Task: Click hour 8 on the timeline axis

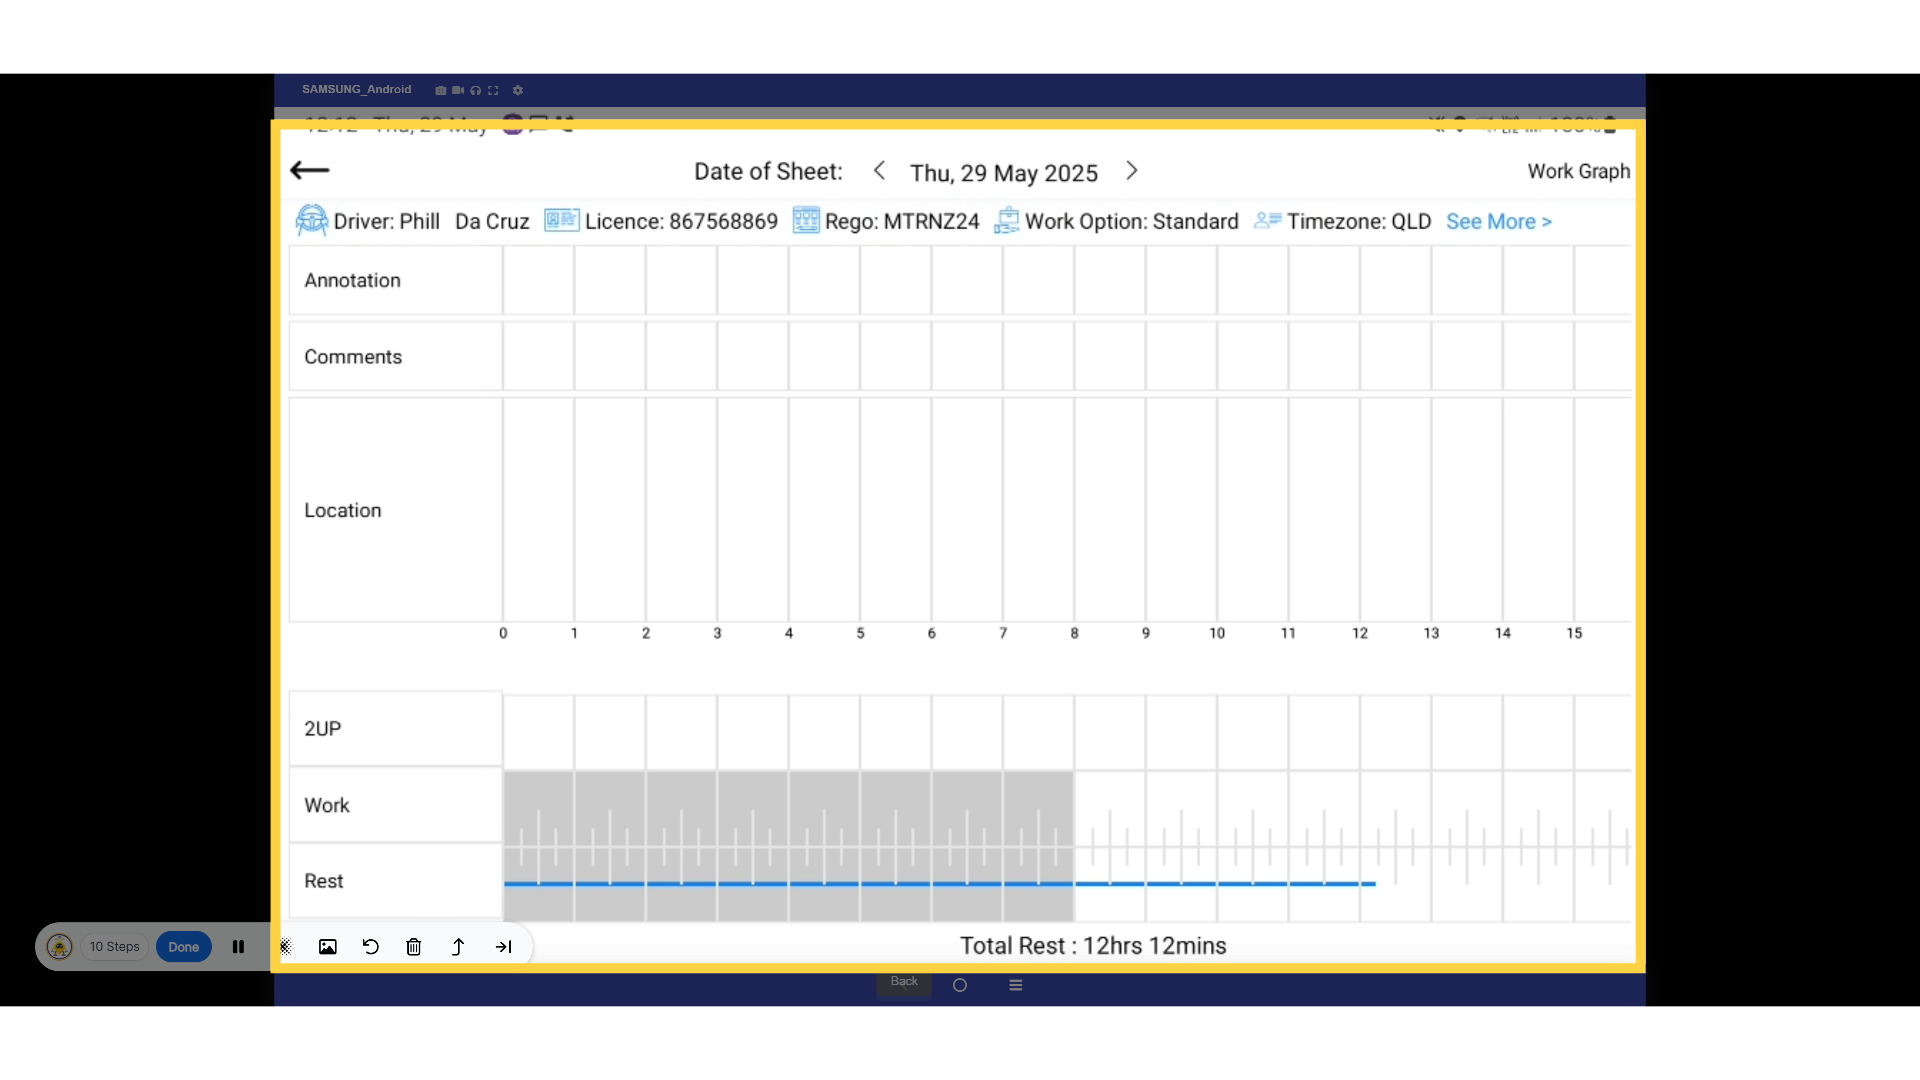Action: 1075,634
